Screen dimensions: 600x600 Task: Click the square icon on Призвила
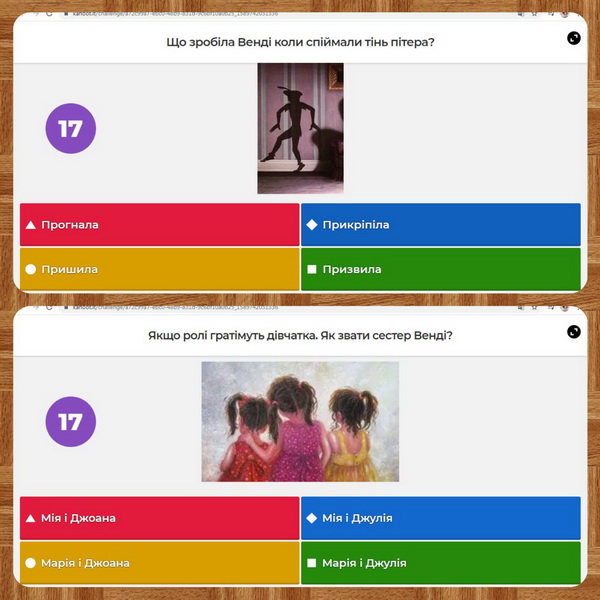coord(312,269)
